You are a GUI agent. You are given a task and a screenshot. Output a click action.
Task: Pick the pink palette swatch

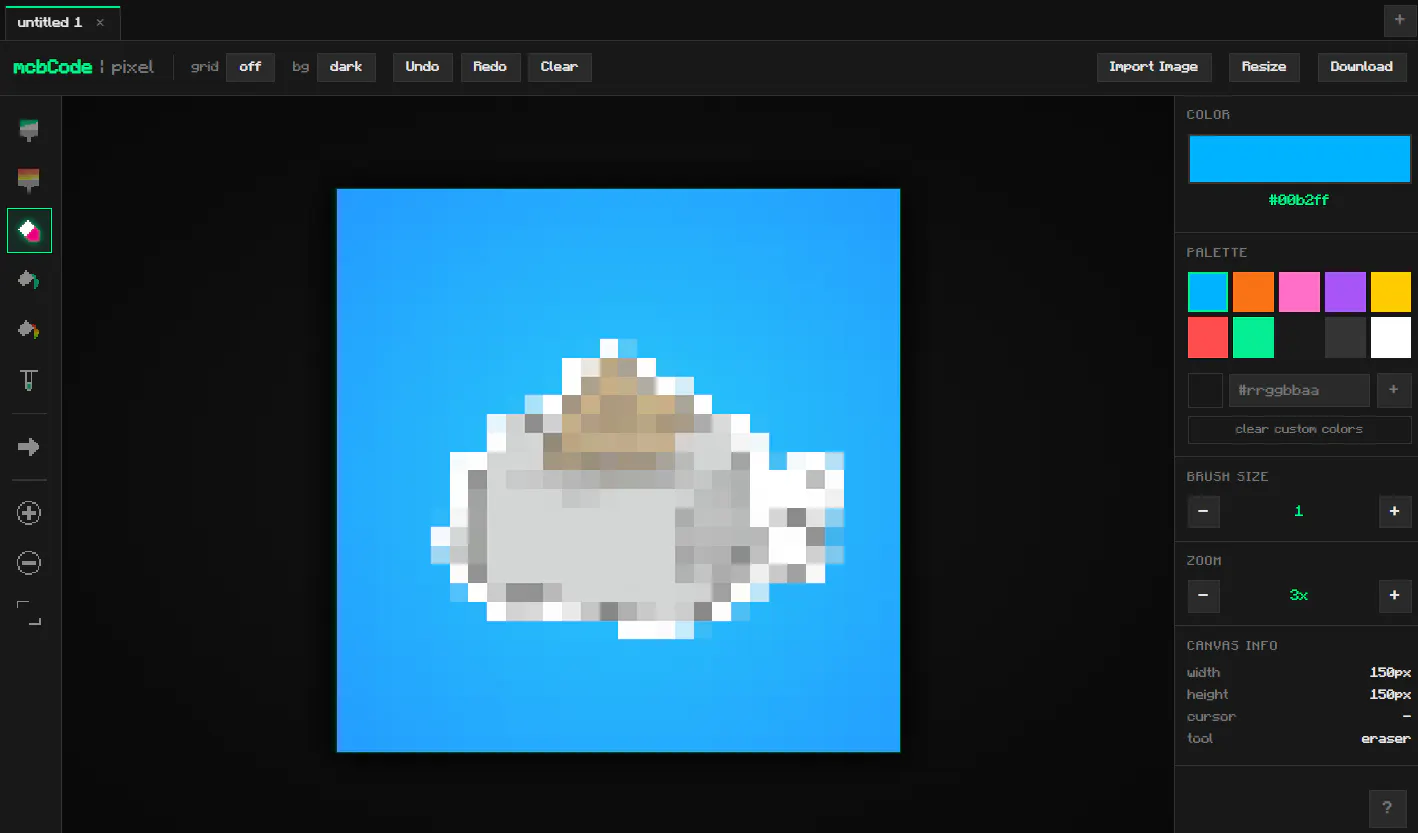click(1299, 292)
